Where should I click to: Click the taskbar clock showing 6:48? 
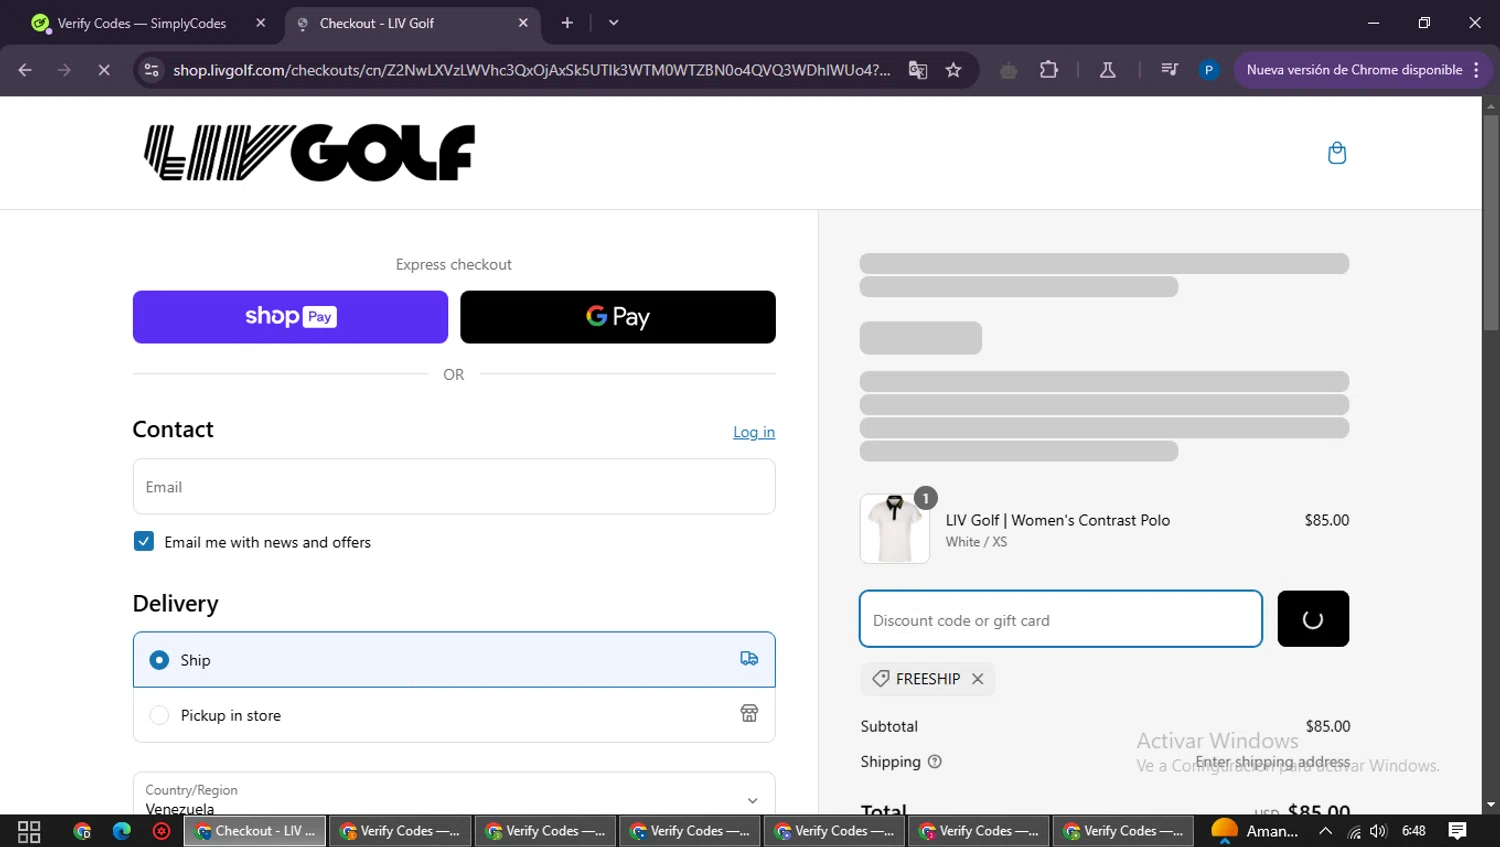click(1414, 831)
